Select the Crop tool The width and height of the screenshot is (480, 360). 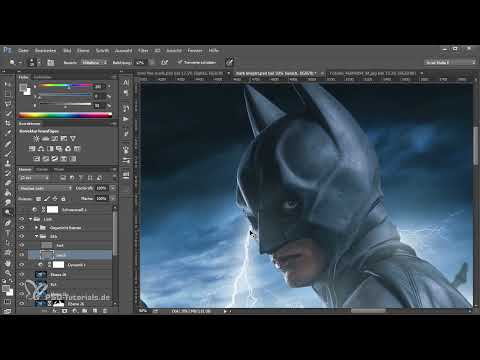[x=8, y=123]
